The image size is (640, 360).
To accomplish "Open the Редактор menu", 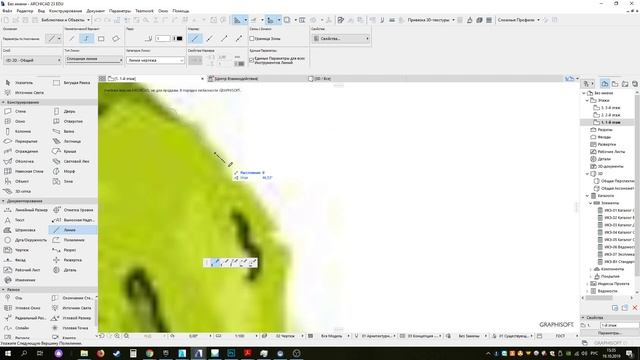I will pyautogui.click(x=24, y=11).
